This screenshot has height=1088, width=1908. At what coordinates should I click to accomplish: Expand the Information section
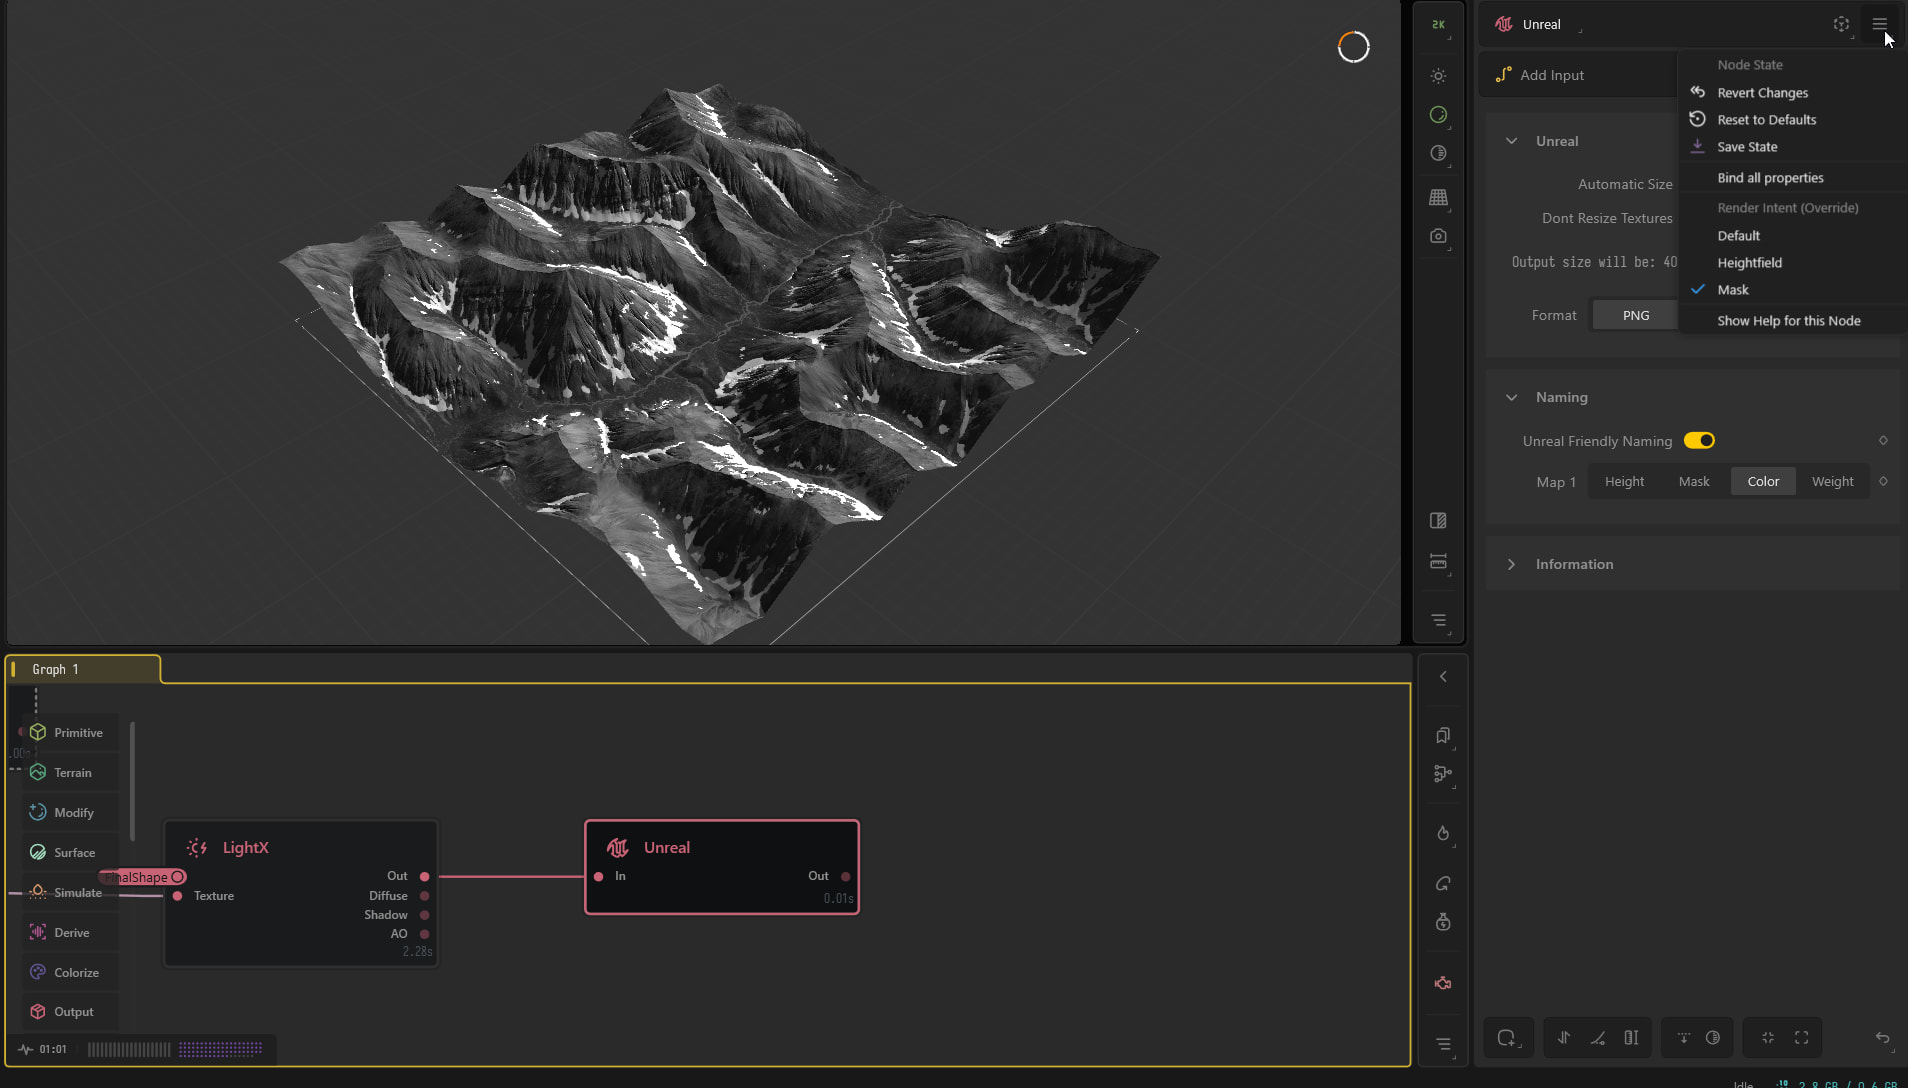click(x=1511, y=564)
